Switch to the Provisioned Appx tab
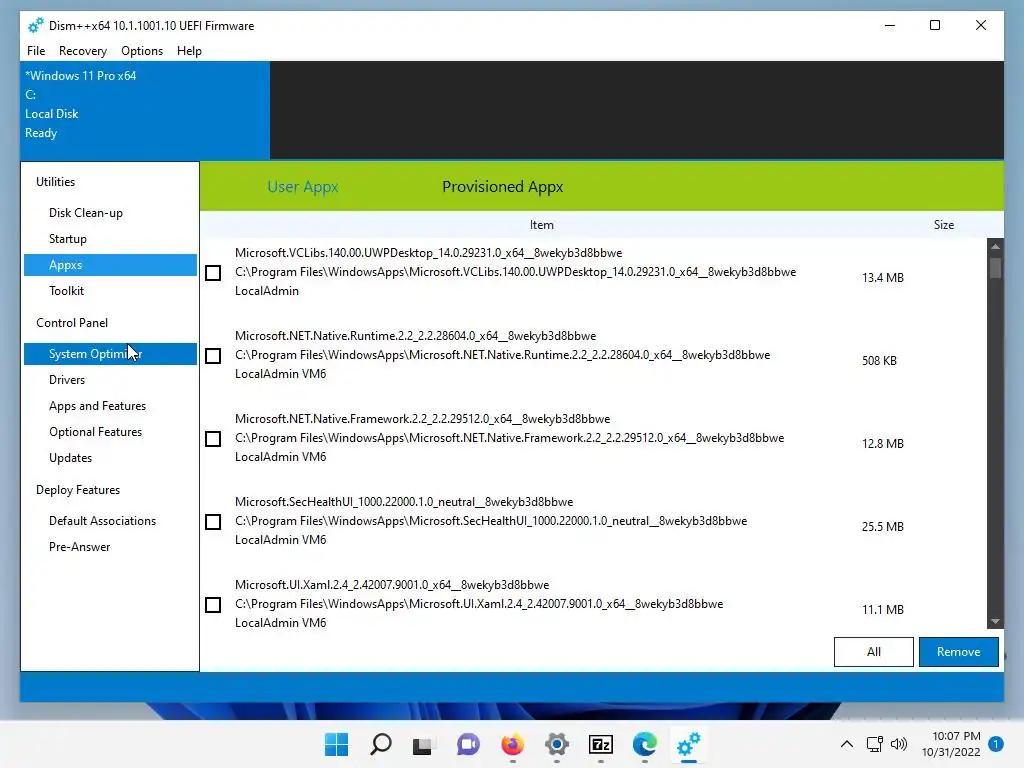Screen dimensions: 1024x768 [x=502, y=187]
